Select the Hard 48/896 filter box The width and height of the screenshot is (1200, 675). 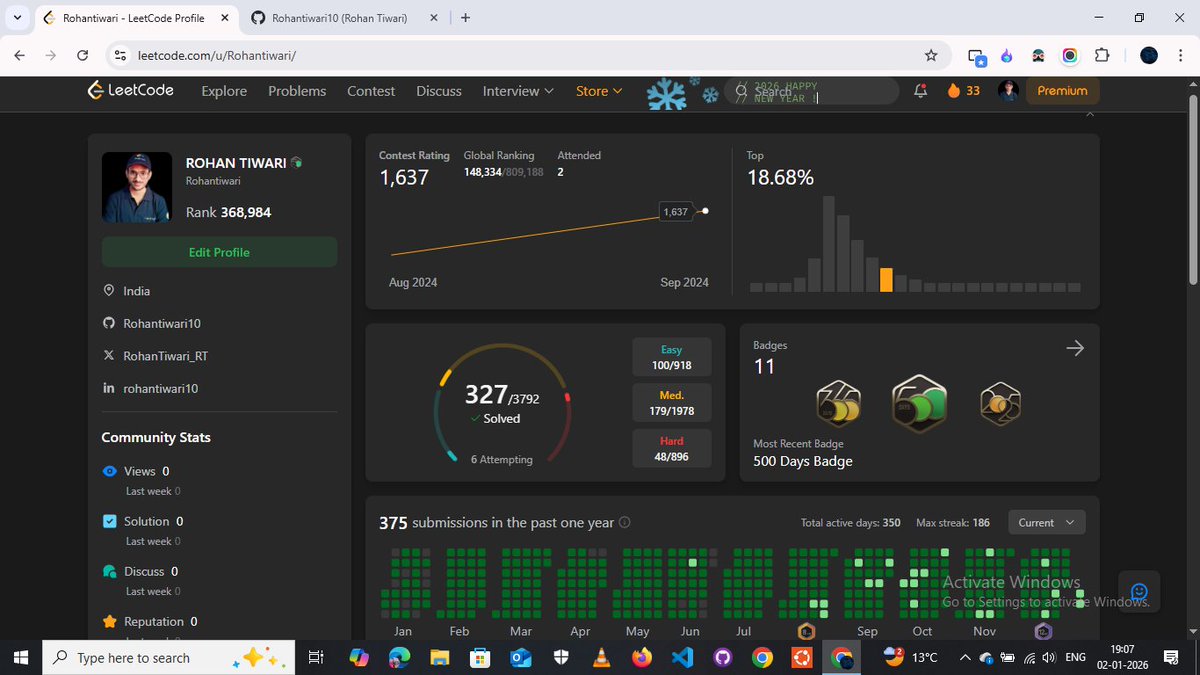(672, 448)
